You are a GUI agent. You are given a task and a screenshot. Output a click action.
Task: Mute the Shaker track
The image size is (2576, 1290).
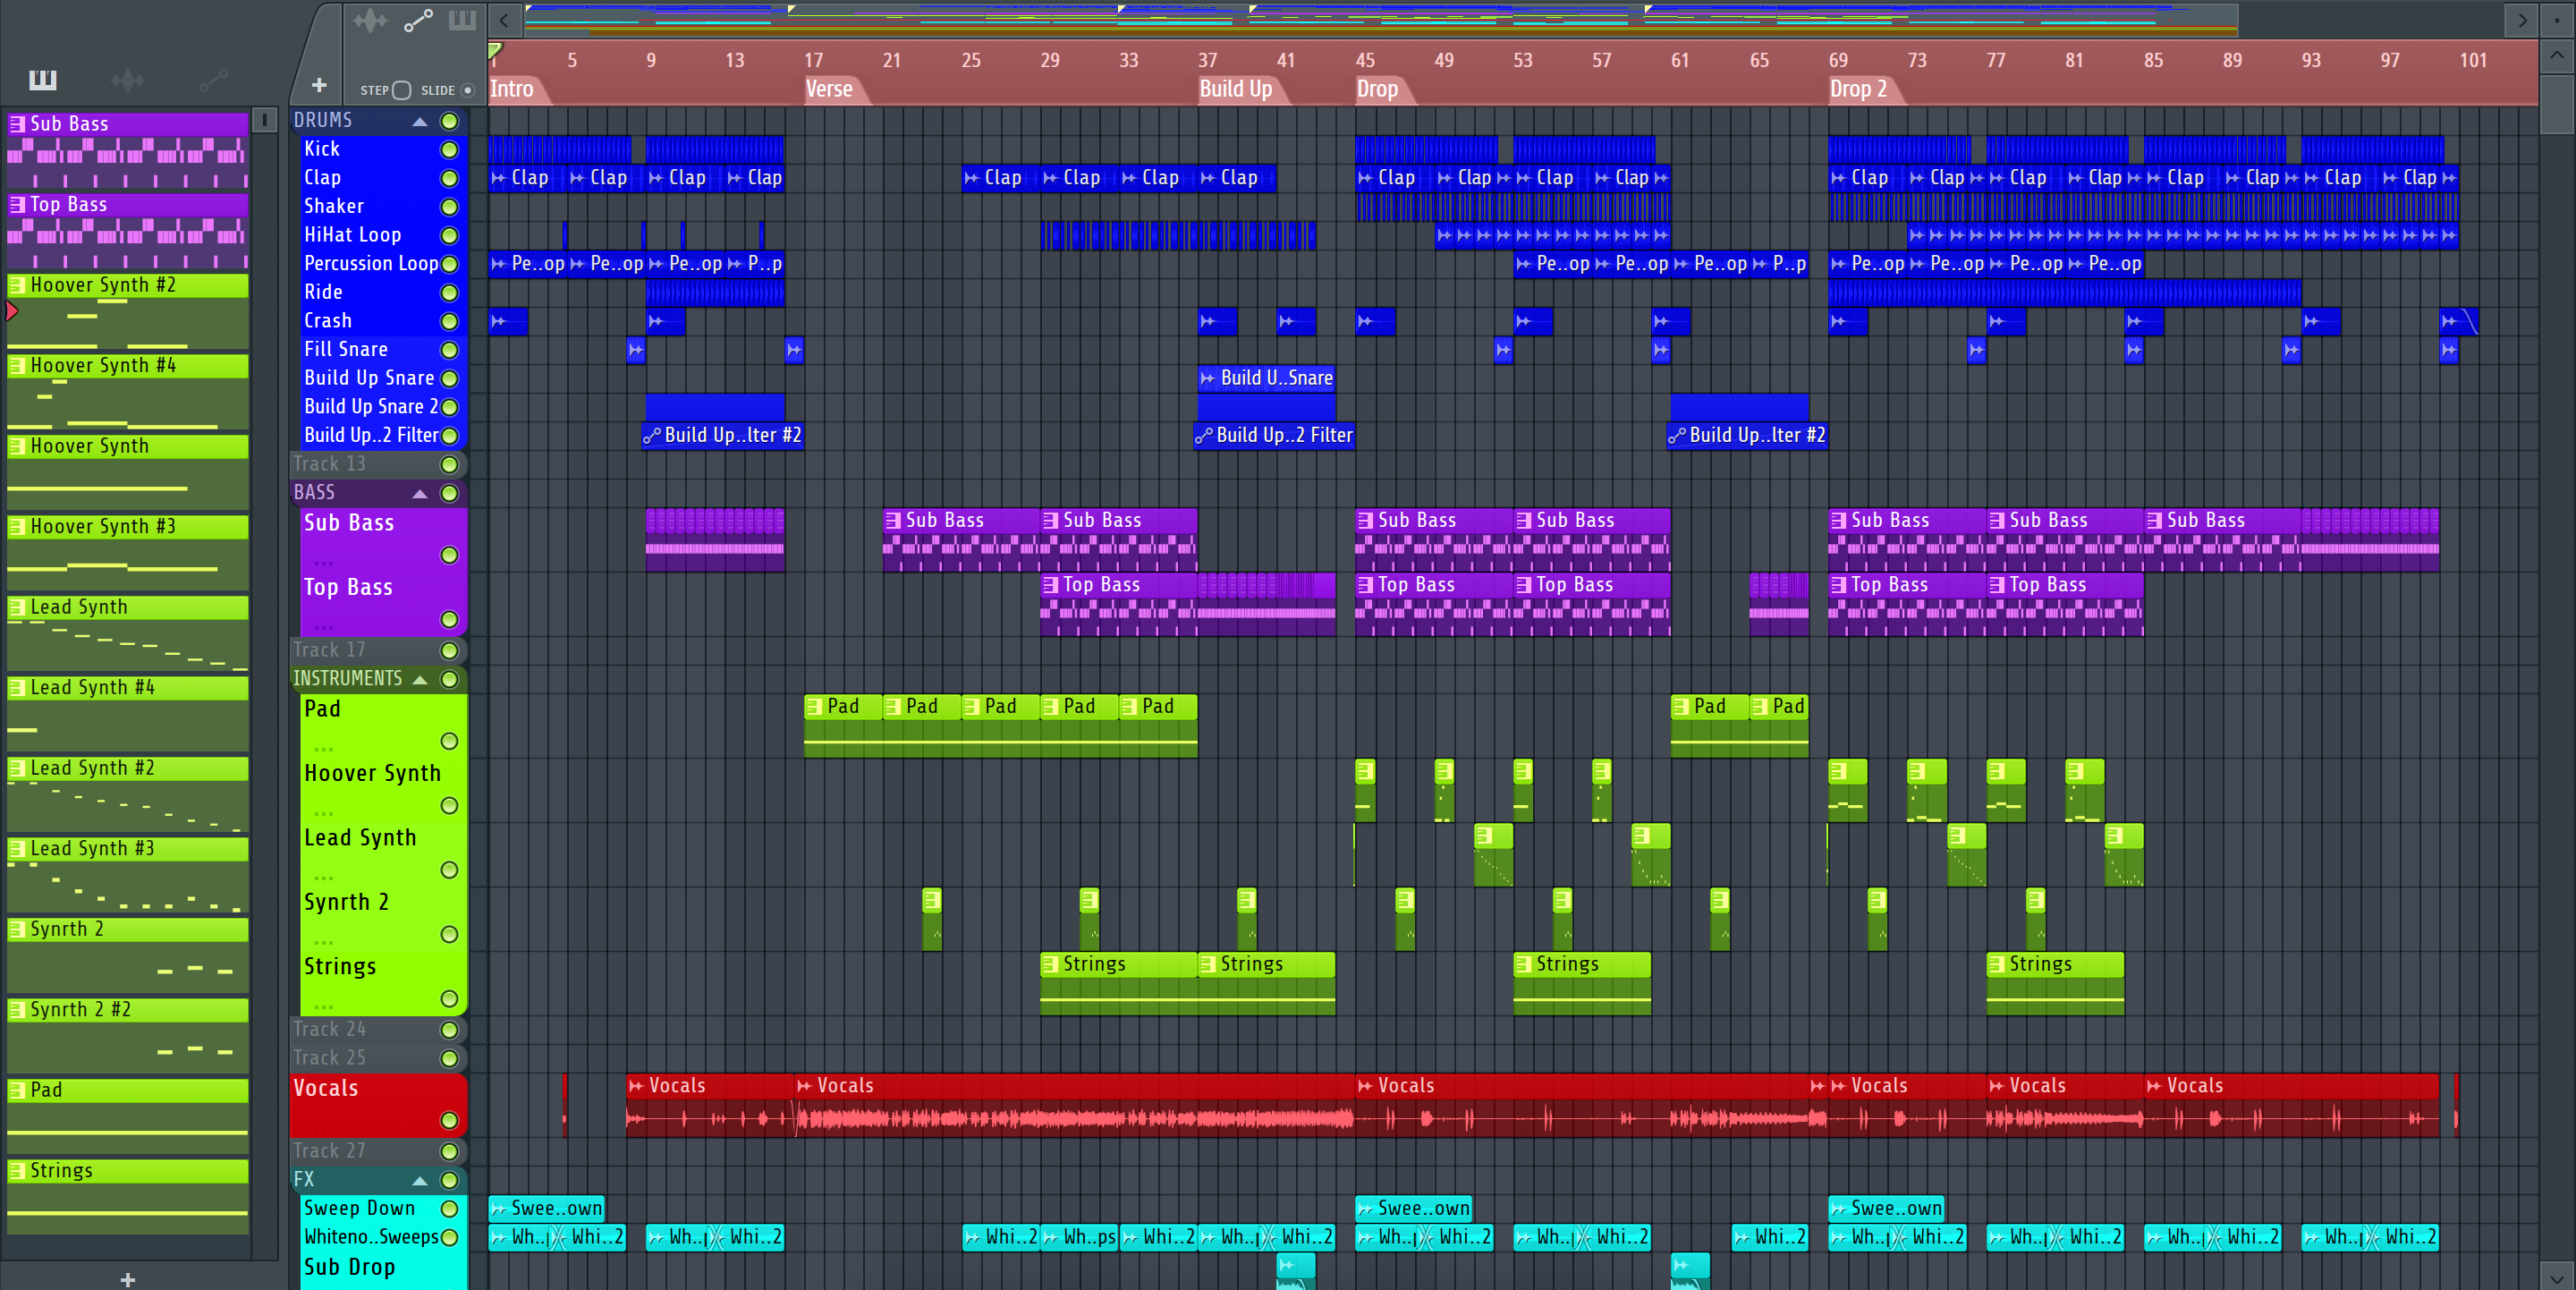450,207
